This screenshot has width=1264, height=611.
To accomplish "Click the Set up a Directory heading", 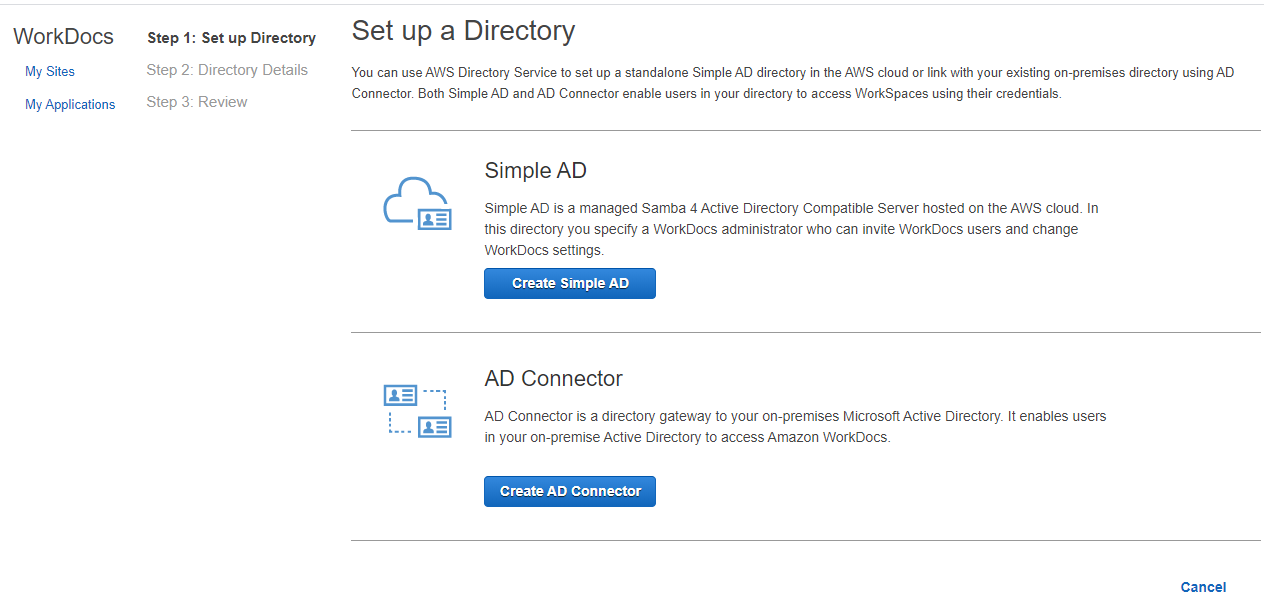I will [463, 31].
